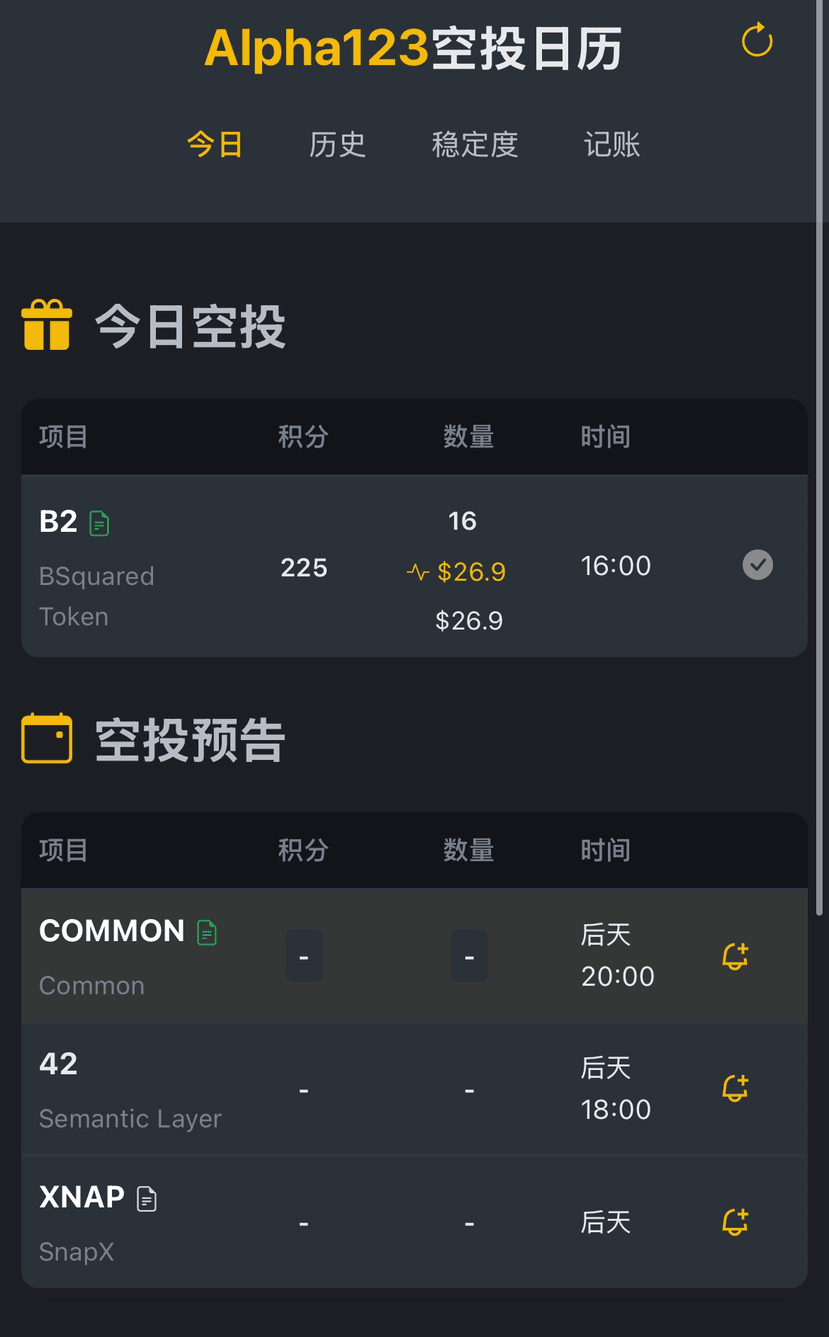Click the price trend icon near $26.9

pos(418,572)
